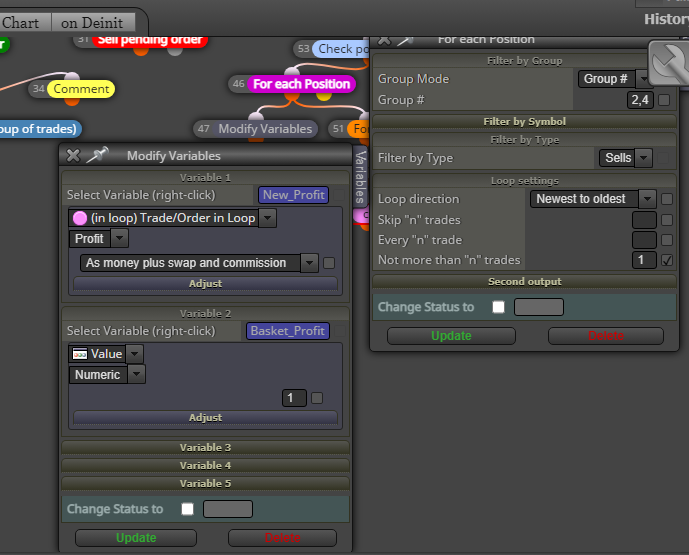This screenshot has width=689, height=555.
Task: Click Update in For each Position panel
Action: click(451, 336)
